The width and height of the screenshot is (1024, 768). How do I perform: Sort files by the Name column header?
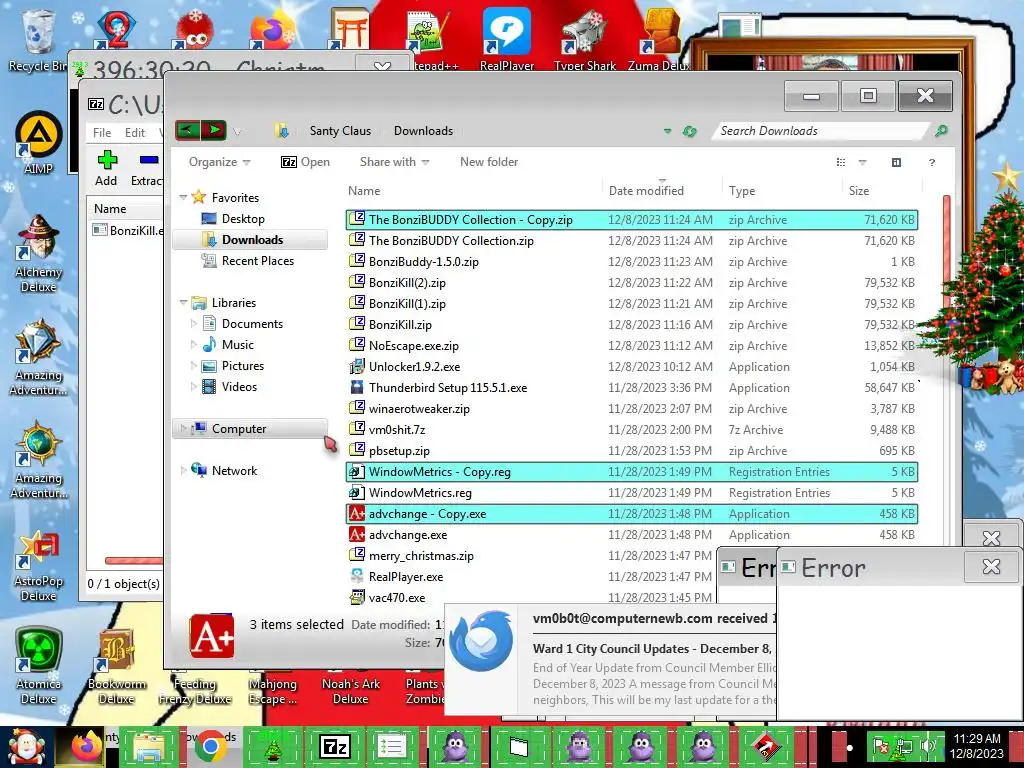[x=364, y=191]
